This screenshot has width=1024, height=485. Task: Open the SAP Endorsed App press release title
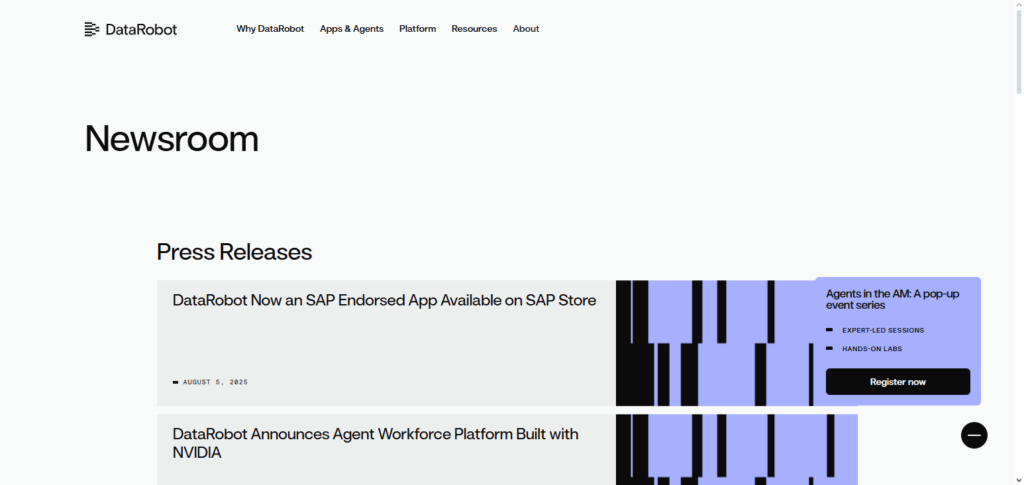pyautogui.click(x=384, y=300)
